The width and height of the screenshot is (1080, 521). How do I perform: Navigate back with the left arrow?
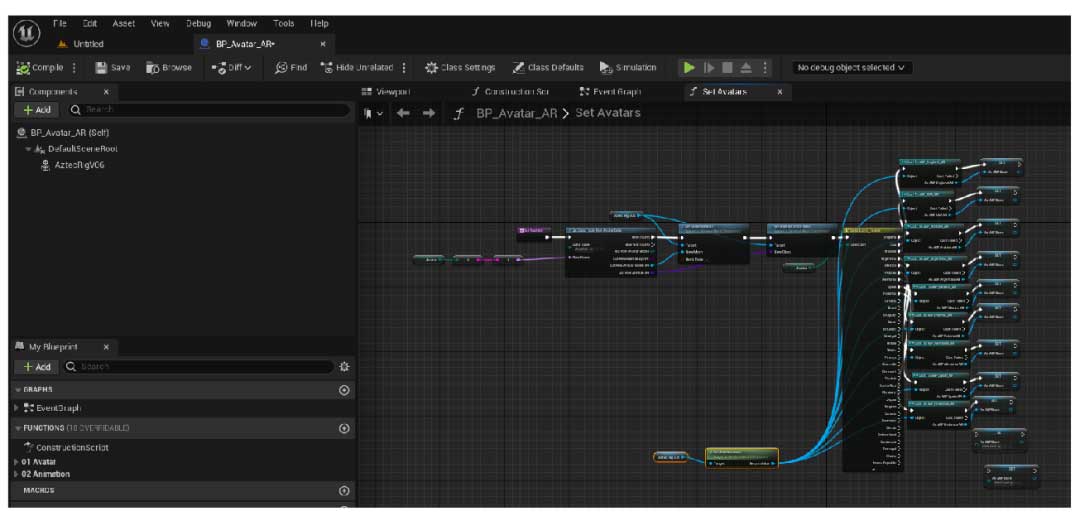point(404,114)
